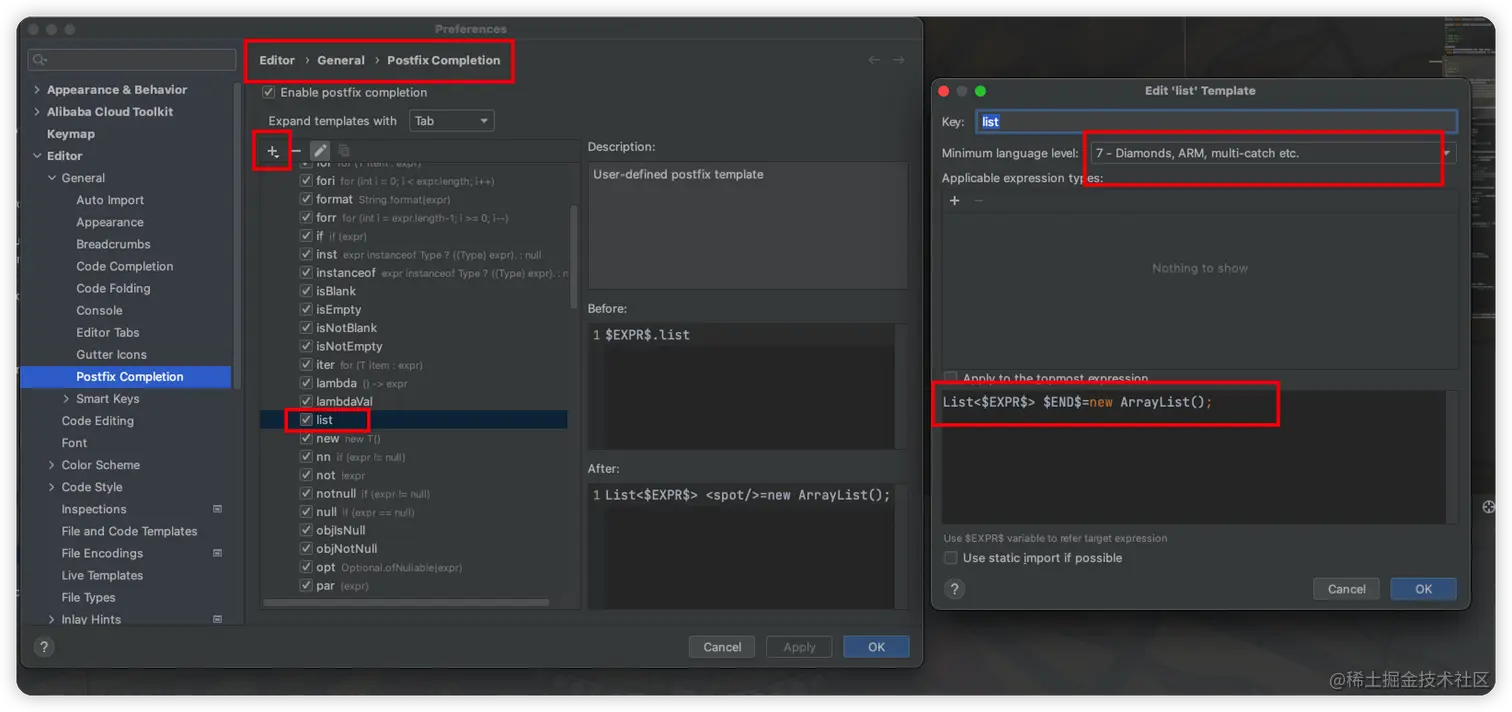This screenshot has width=1512, height=712.
Task: Select the lambdaVal template row
Action: click(414, 401)
